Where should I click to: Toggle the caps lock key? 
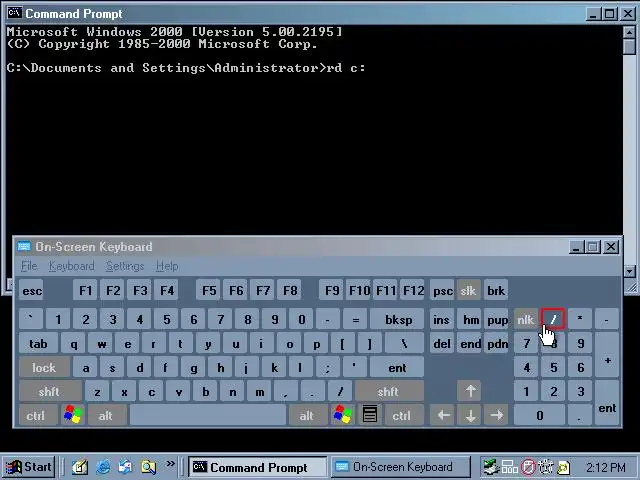click(x=44, y=367)
